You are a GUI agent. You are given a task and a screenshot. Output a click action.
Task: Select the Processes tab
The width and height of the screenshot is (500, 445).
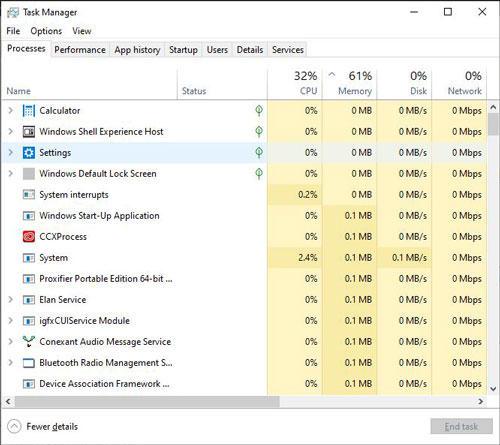(26, 49)
